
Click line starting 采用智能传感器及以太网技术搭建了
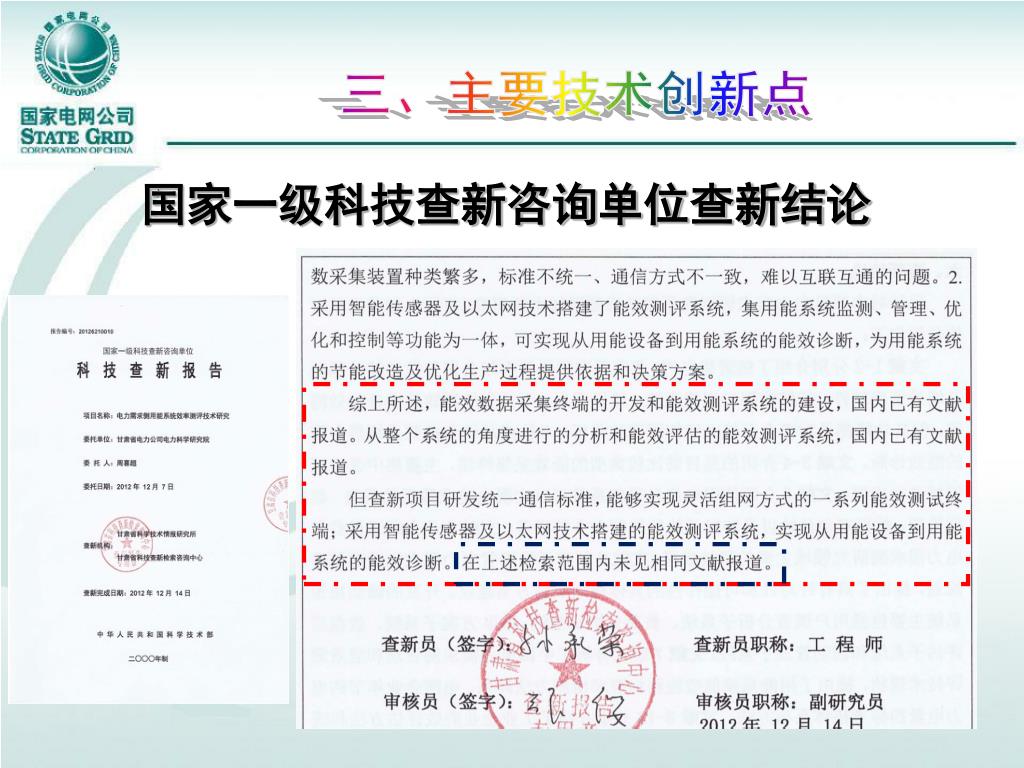click(635, 308)
